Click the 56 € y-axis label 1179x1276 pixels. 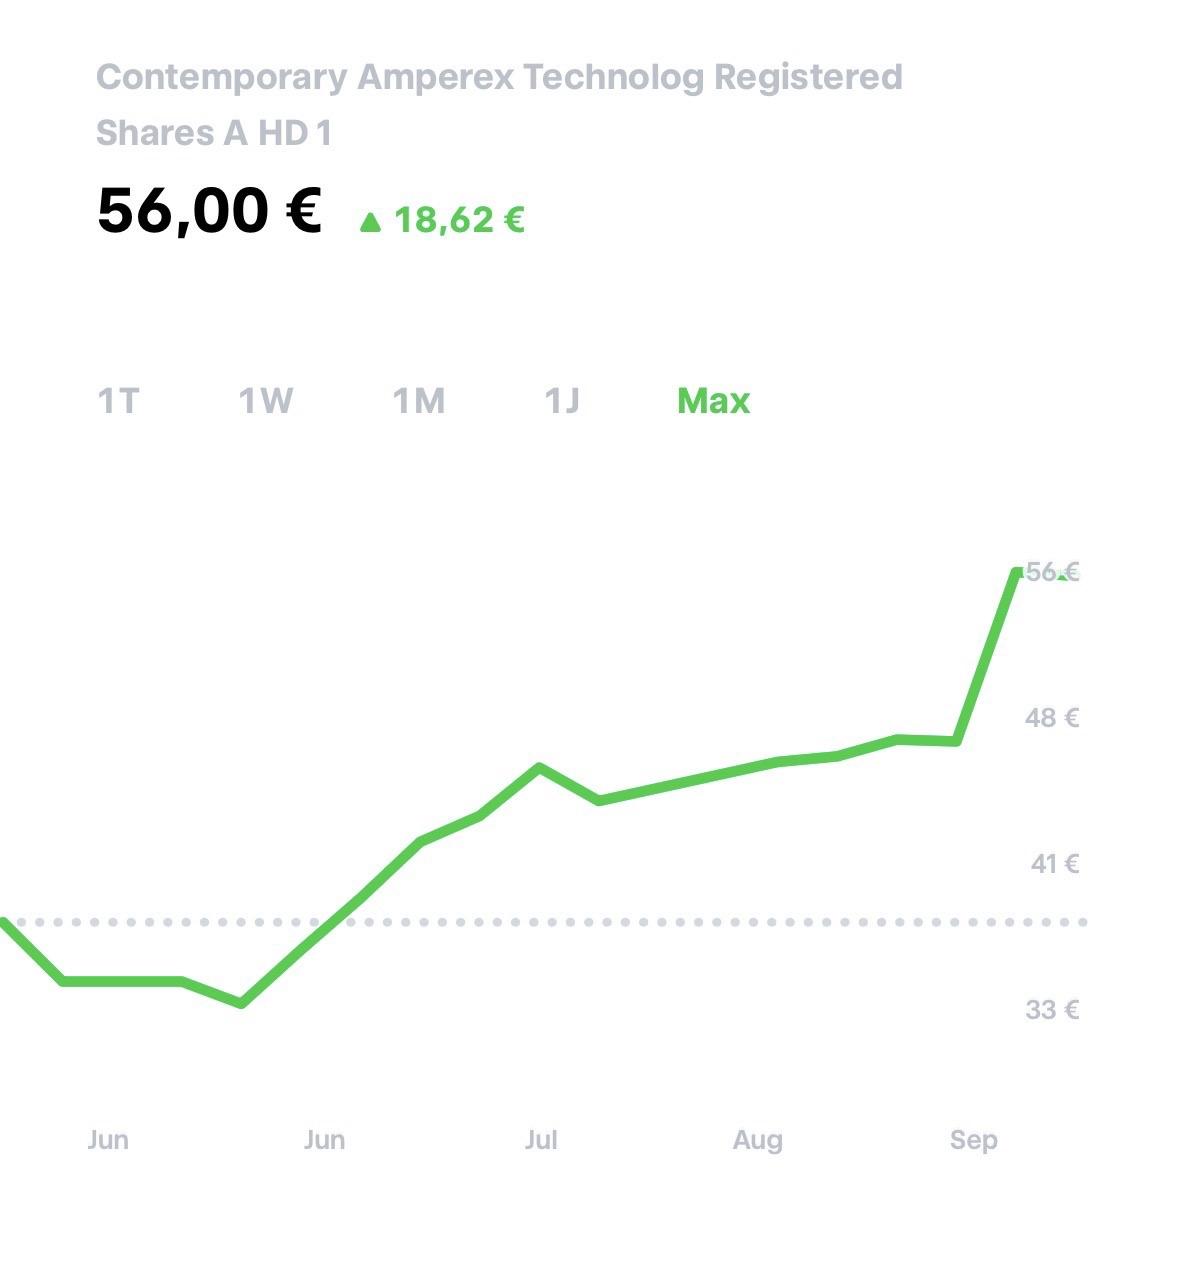tap(1051, 572)
